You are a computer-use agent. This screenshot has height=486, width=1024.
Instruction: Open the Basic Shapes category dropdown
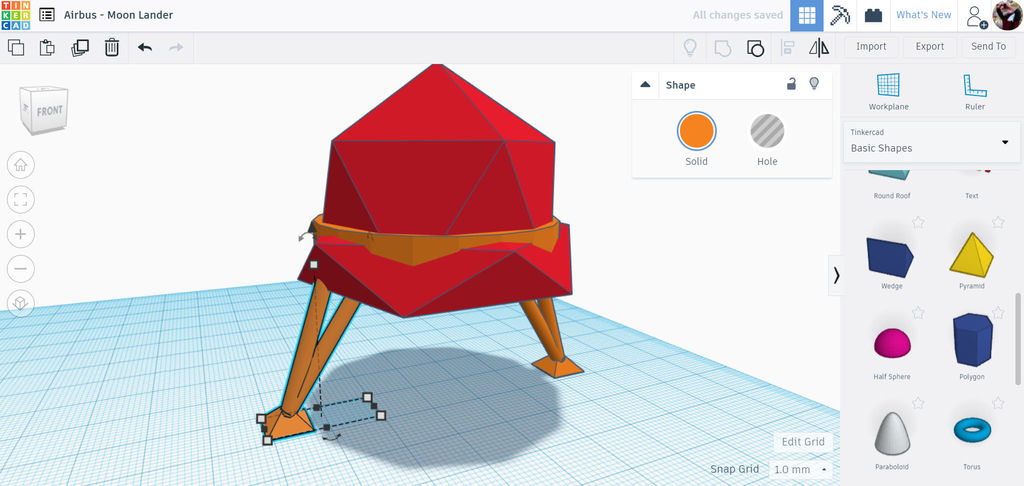931,141
